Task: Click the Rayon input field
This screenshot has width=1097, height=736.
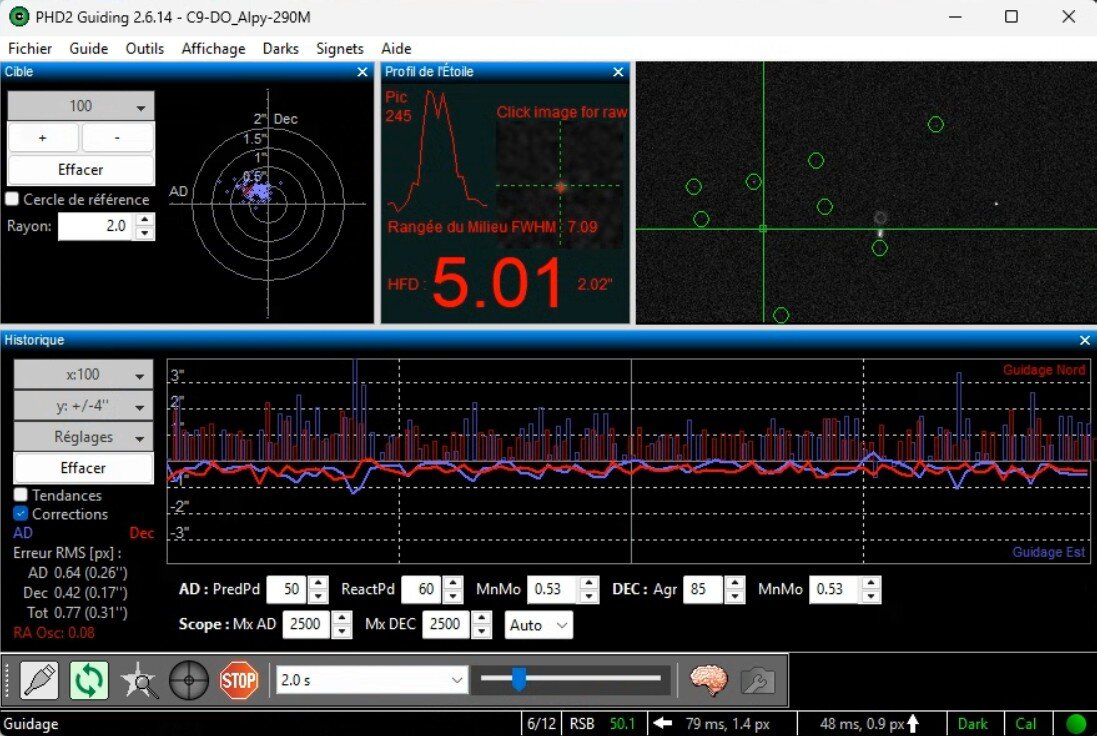Action: coord(96,226)
